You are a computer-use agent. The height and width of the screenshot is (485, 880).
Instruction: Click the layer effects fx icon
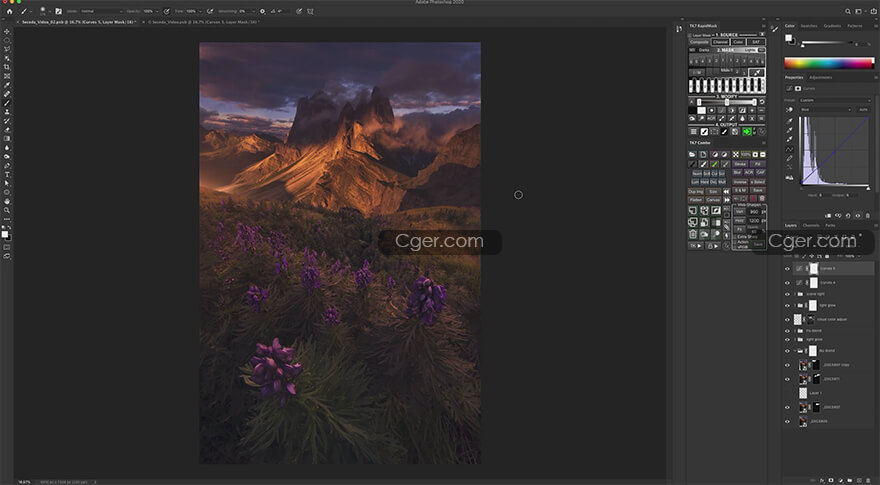pyautogui.click(x=822, y=481)
